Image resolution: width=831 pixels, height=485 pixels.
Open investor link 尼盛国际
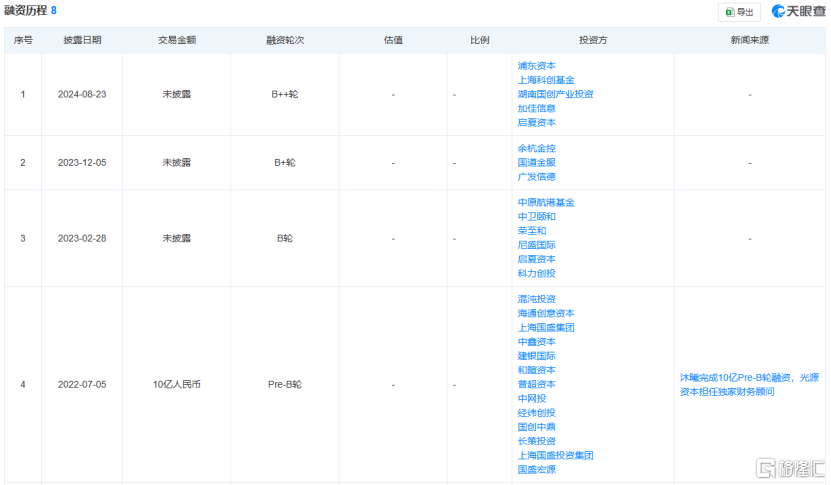click(x=536, y=245)
